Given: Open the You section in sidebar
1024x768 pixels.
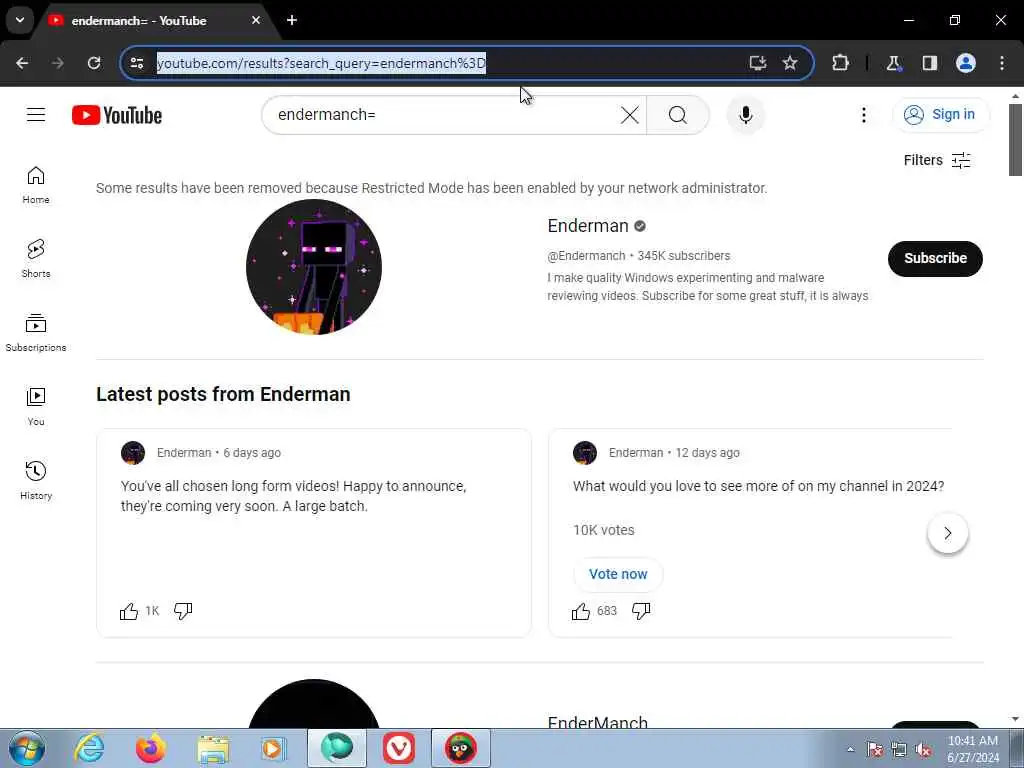Looking at the screenshot, I should pos(36,406).
